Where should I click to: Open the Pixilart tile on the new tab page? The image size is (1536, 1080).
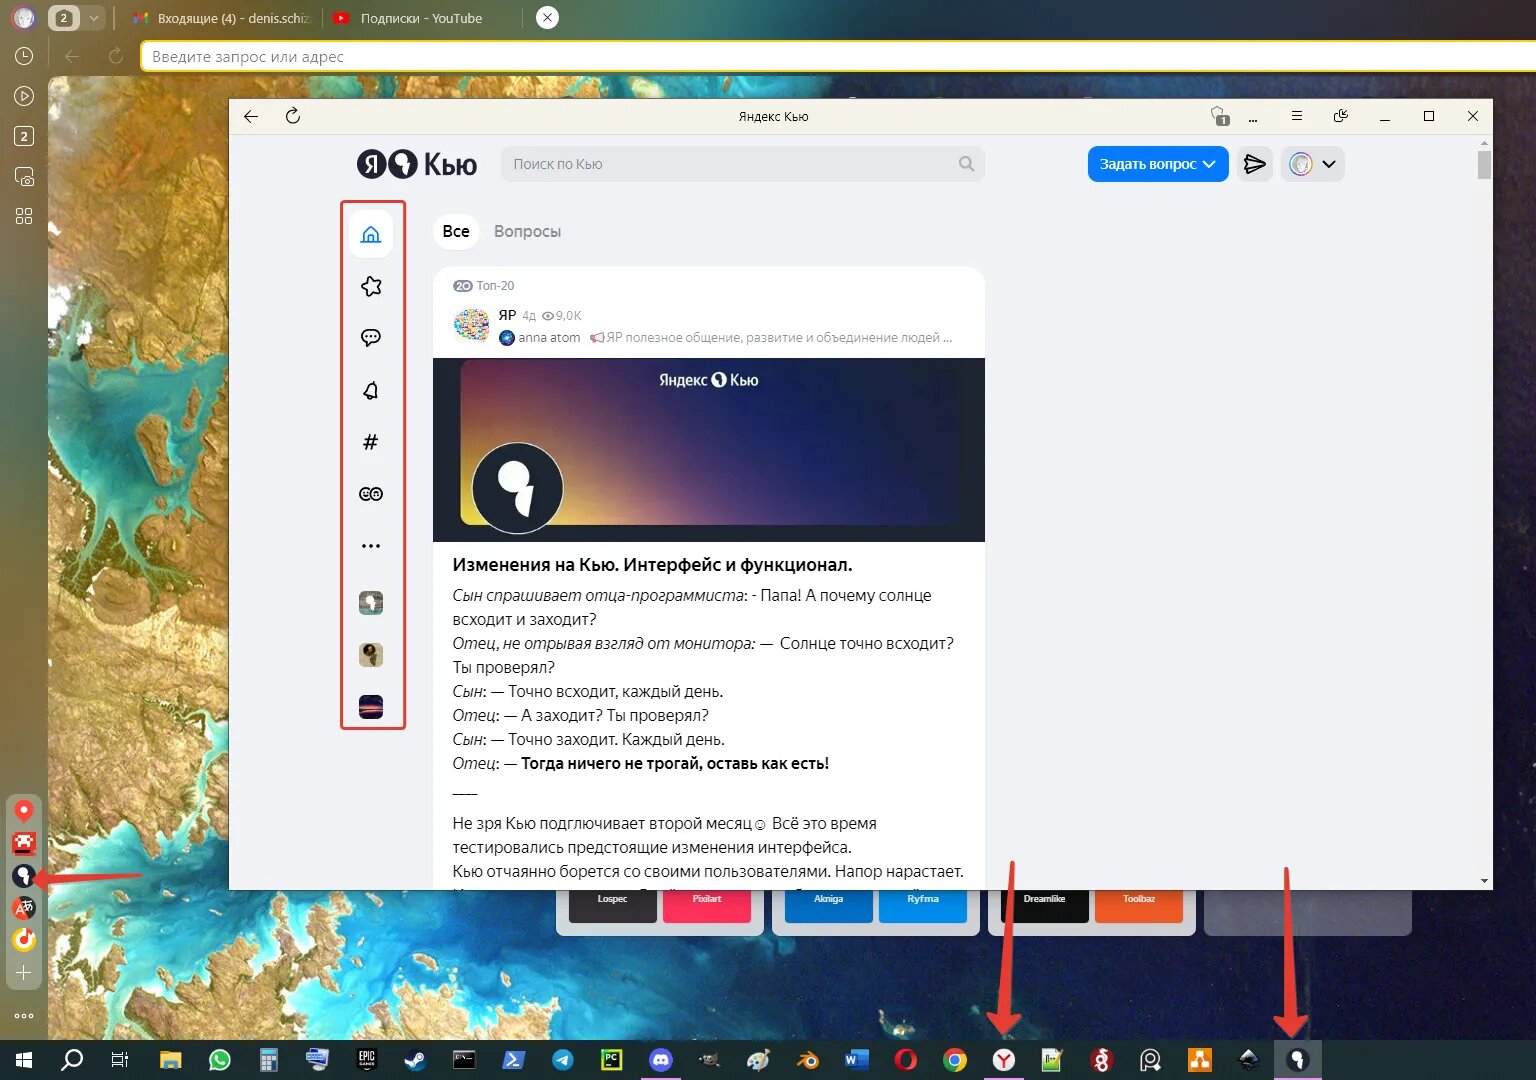click(x=707, y=905)
